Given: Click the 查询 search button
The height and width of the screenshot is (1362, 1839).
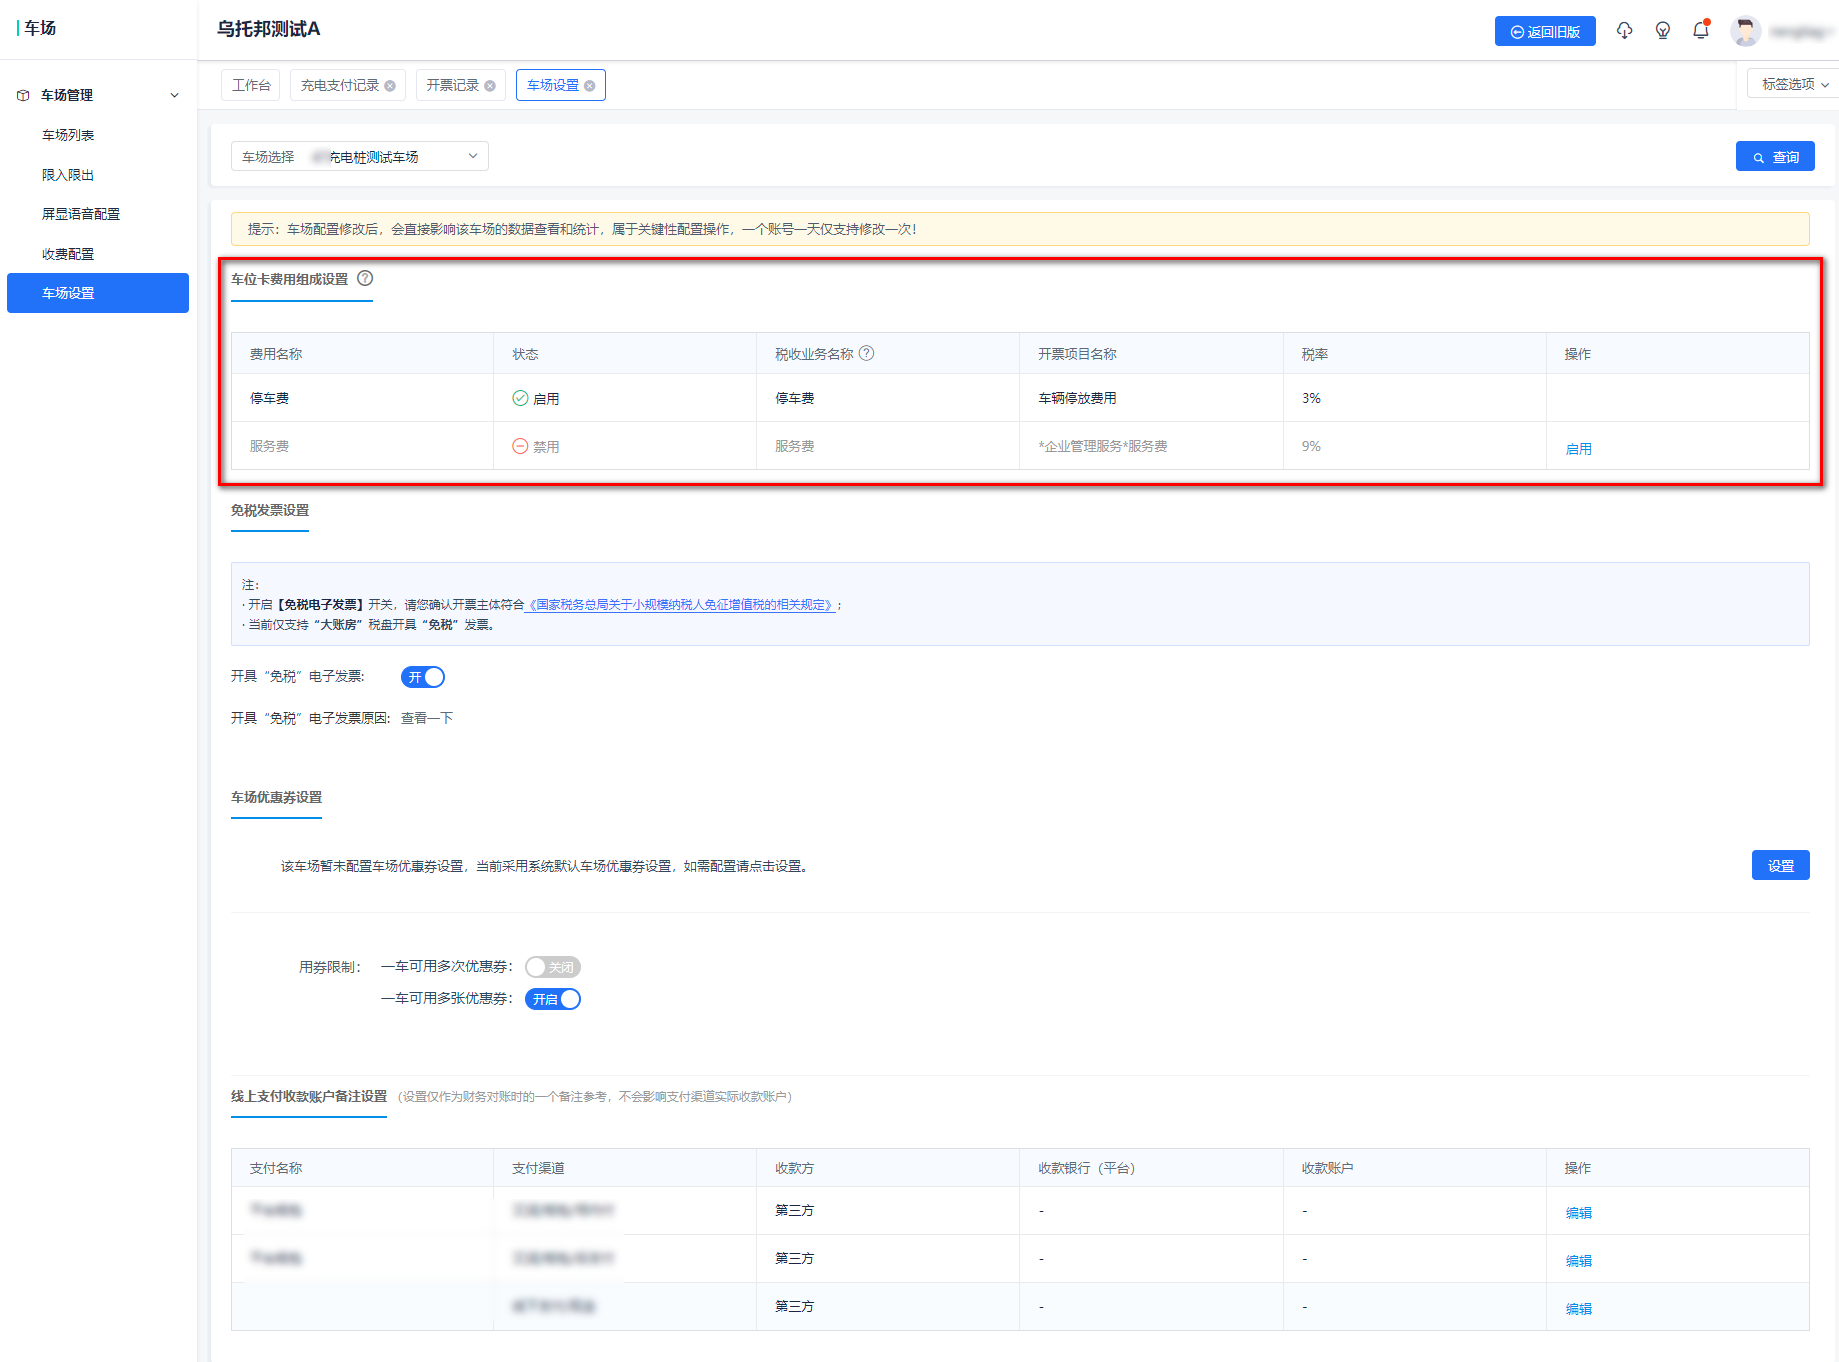Looking at the screenshot, I should (1775, 157).
